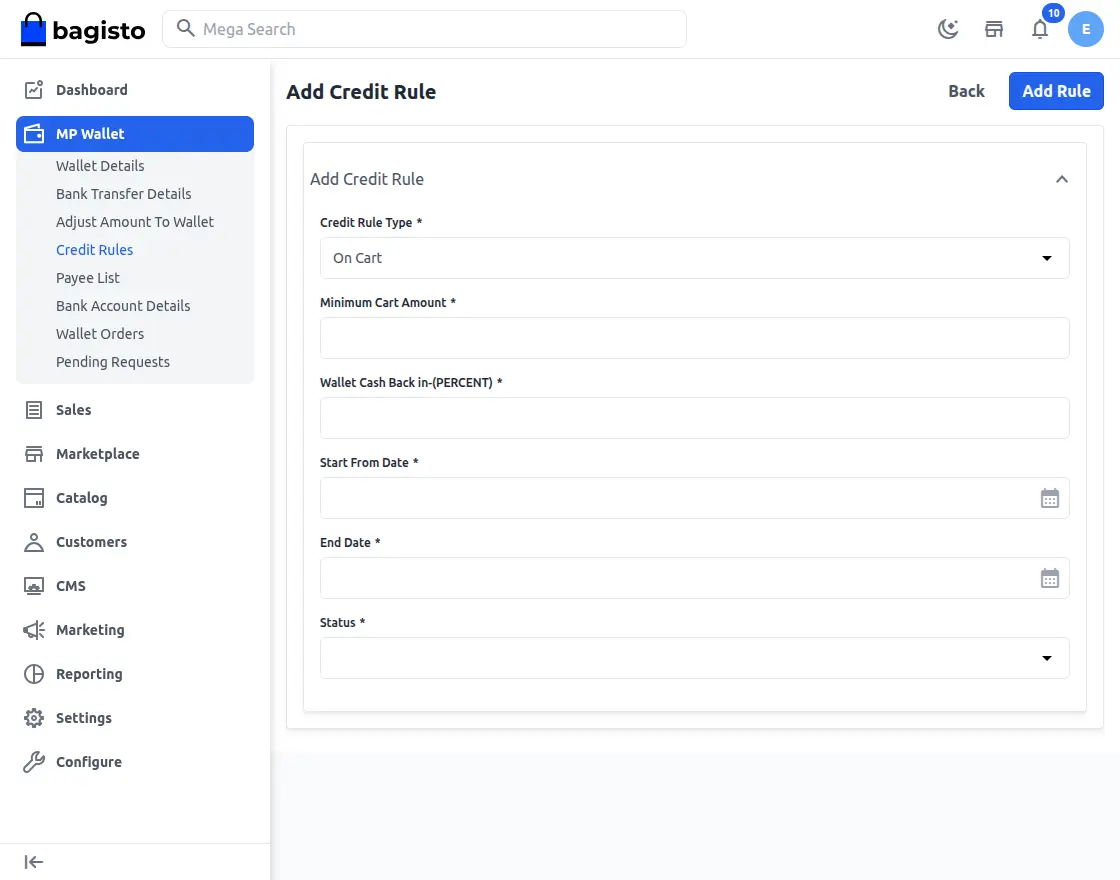The width and height of the screenshot is (1120, 880).
Task: Open Marketing megaphone menu
Action: tap(89, 630)
